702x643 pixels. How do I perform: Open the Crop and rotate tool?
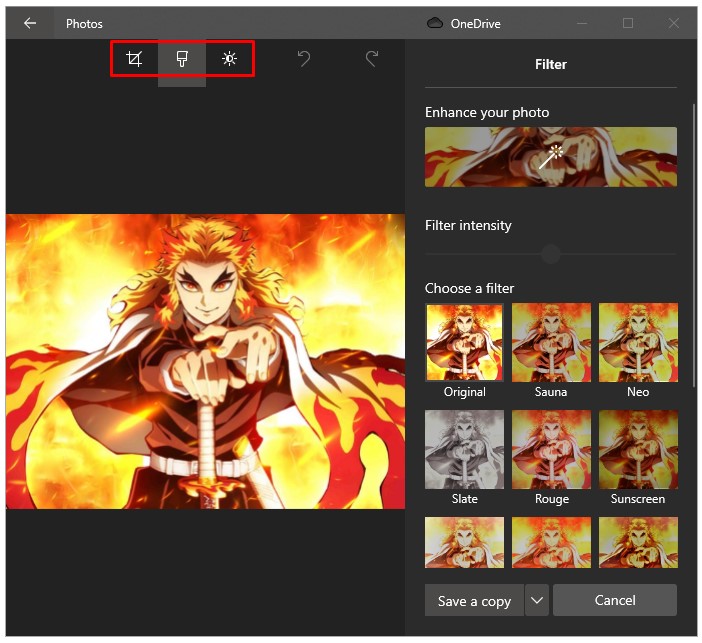[134, 59]
